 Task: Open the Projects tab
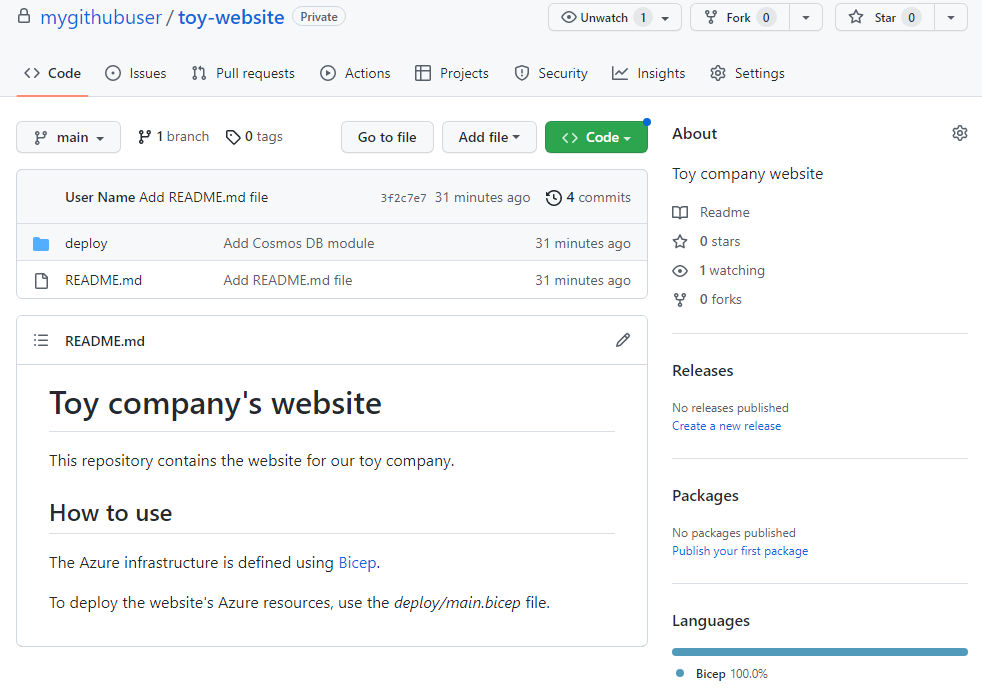[452, 73]
